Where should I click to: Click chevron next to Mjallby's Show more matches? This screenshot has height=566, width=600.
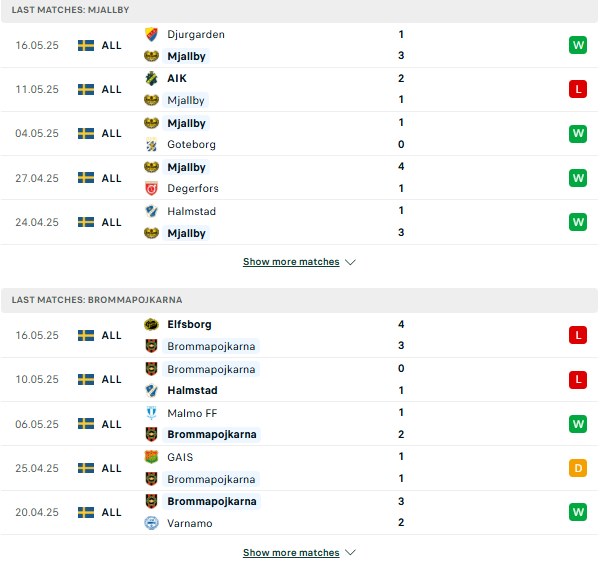(350, 262)
